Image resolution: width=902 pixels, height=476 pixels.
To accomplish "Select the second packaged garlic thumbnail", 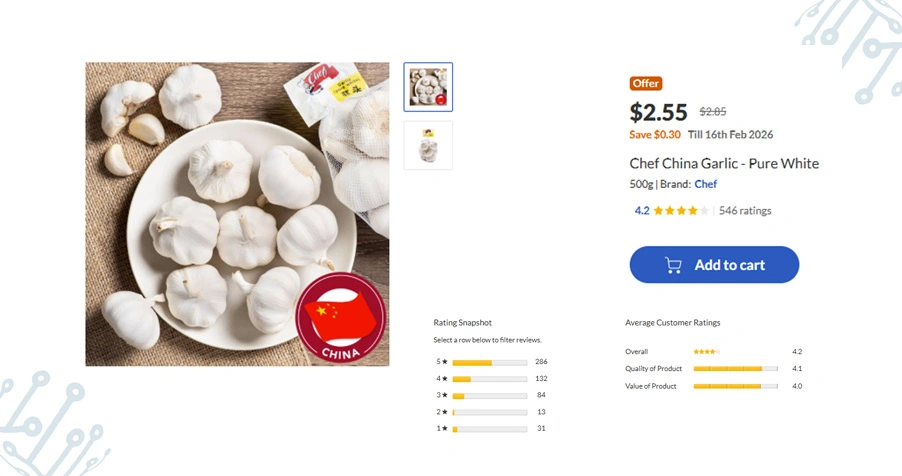I will click(x=428, y=145).
